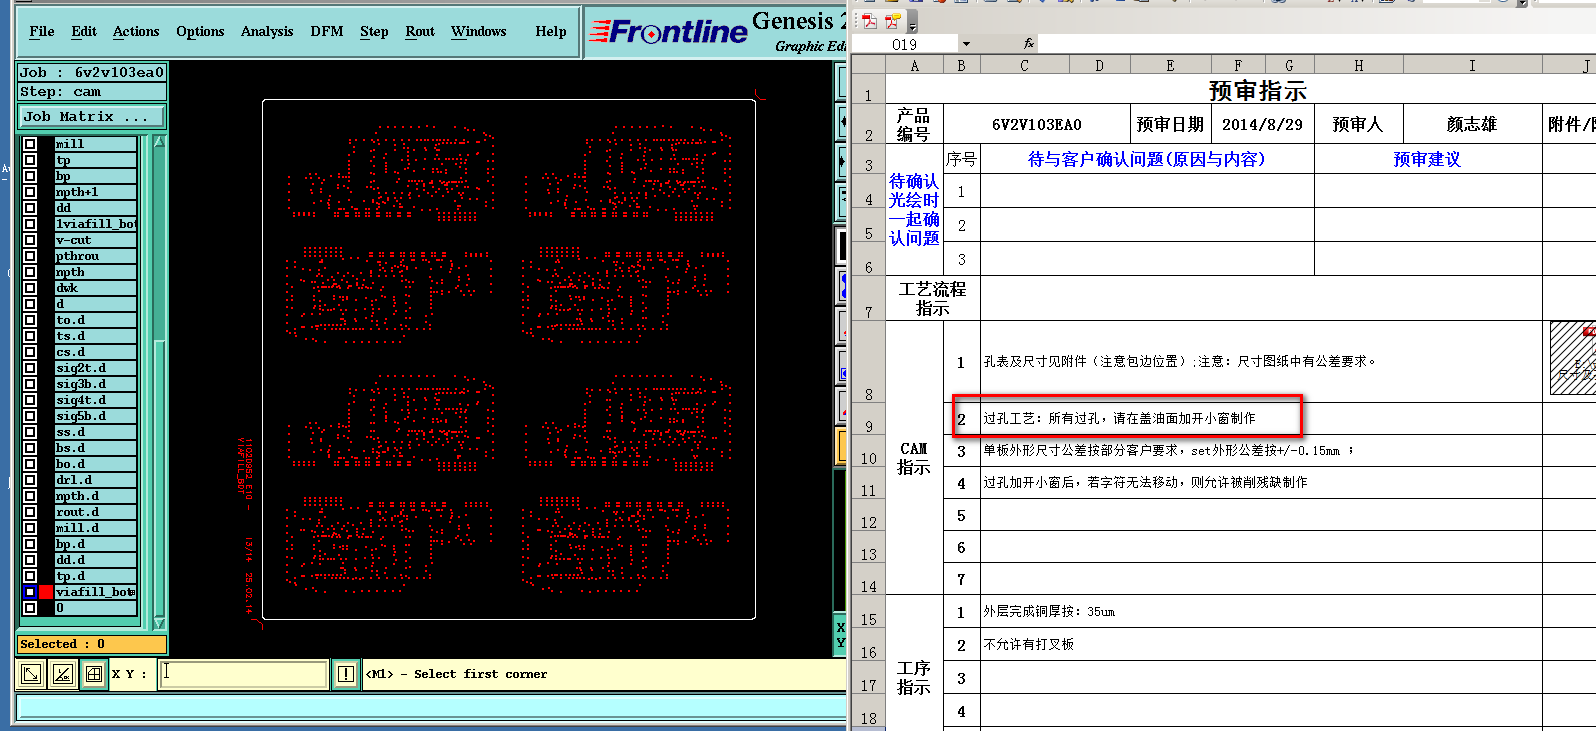
Task: Toggle checkbox for layer ss.d
Action: tap(30, 432)
